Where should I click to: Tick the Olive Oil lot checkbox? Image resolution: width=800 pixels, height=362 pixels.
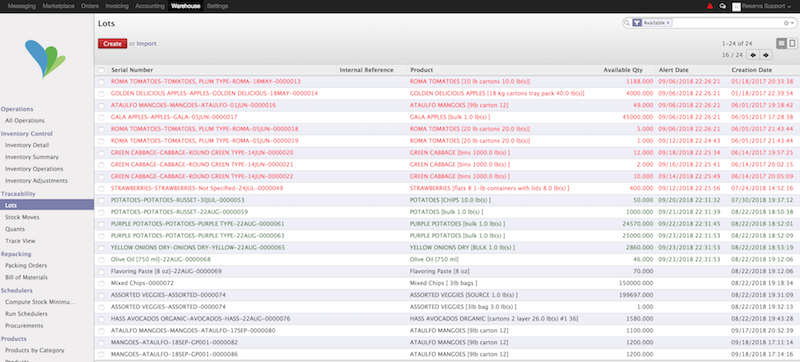(x=101, y=260)
